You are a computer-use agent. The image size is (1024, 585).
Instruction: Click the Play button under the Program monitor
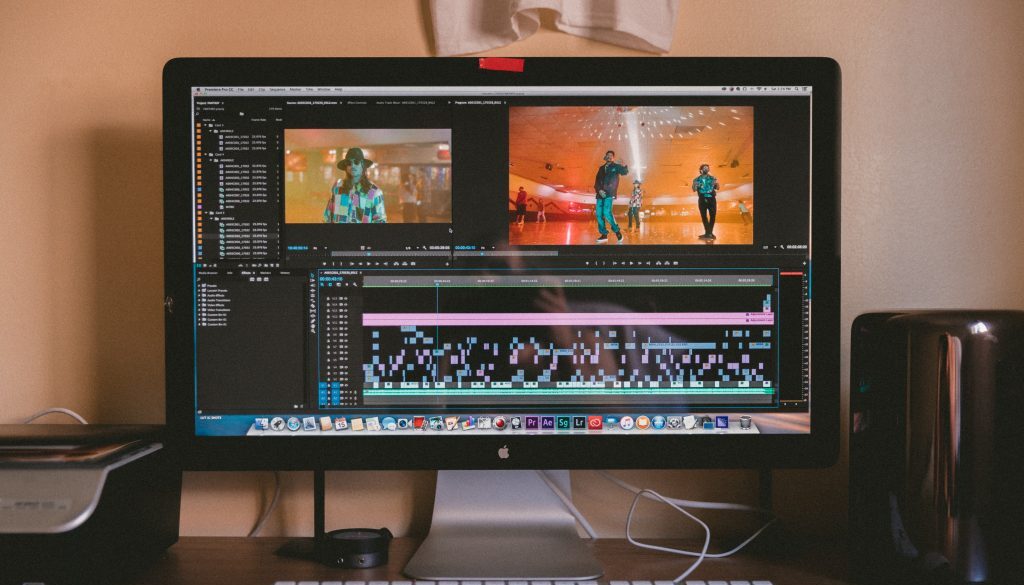coord(632,263)
